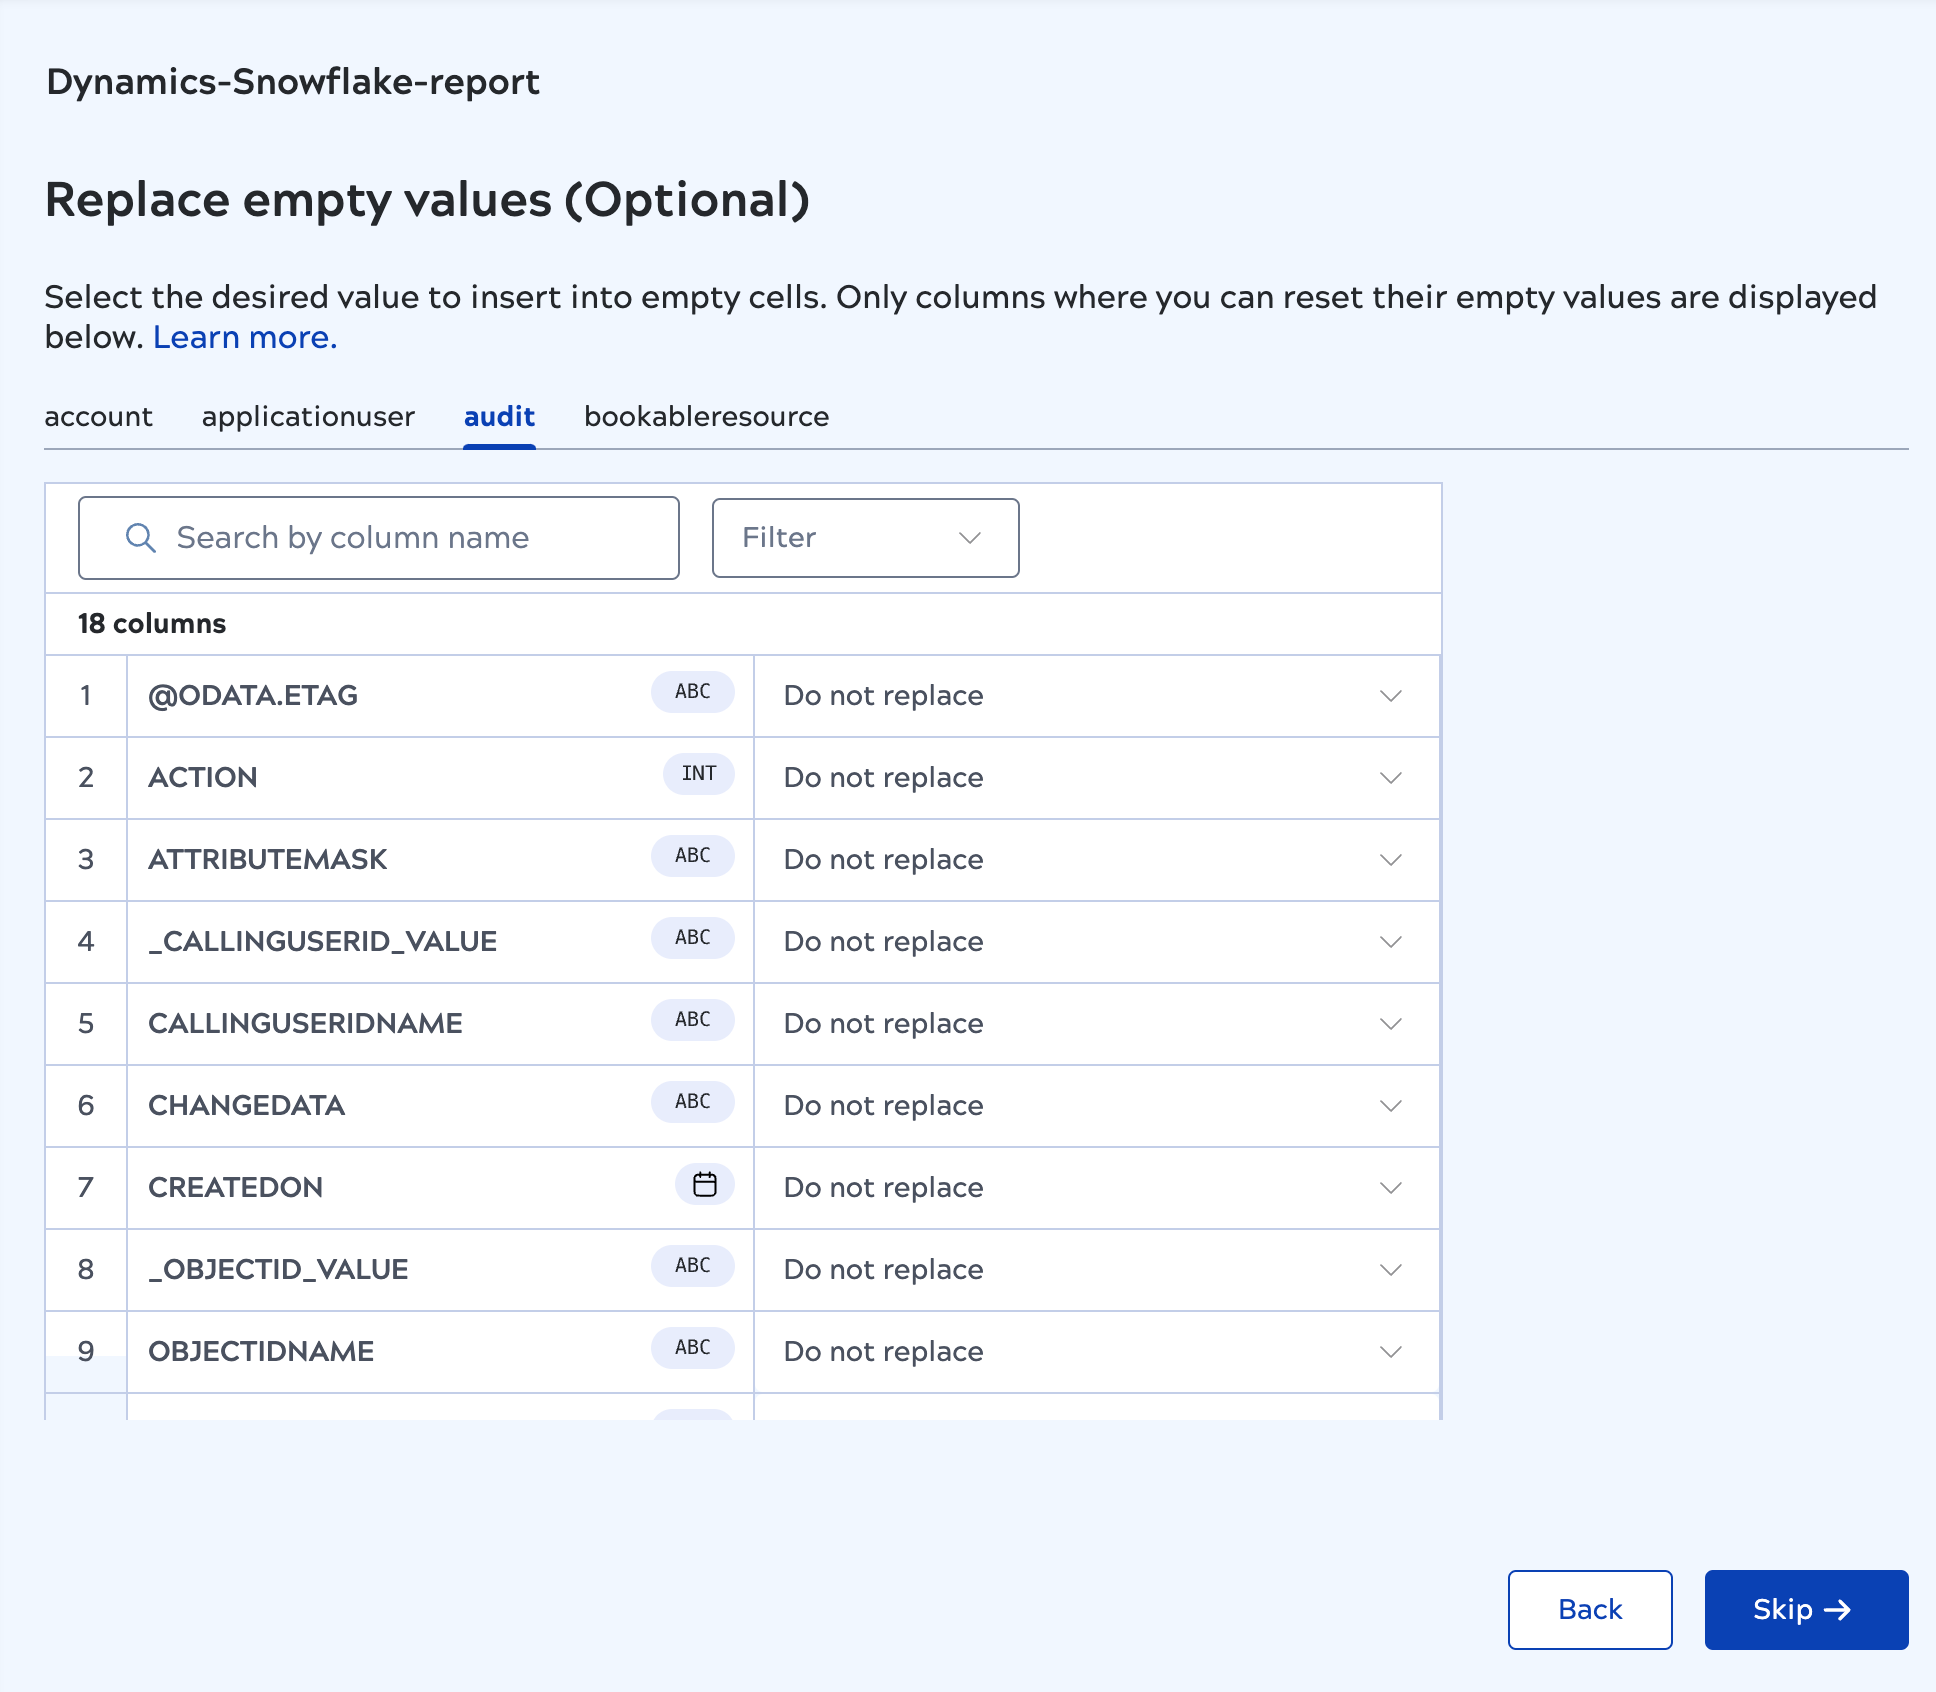Click the ABC badge next to OBJECTIDNAME
1936x1692 pixels.
692,1347
